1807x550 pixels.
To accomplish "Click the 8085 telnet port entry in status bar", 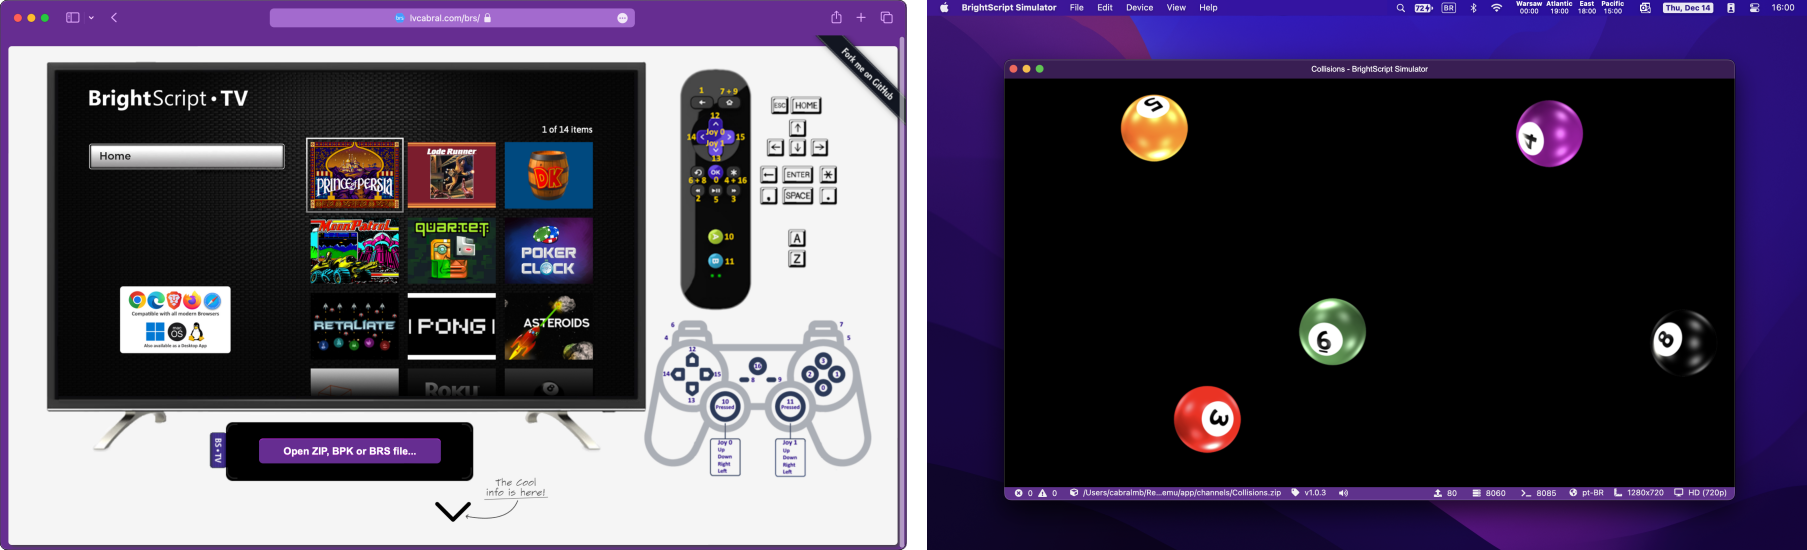I will 1539,493.
